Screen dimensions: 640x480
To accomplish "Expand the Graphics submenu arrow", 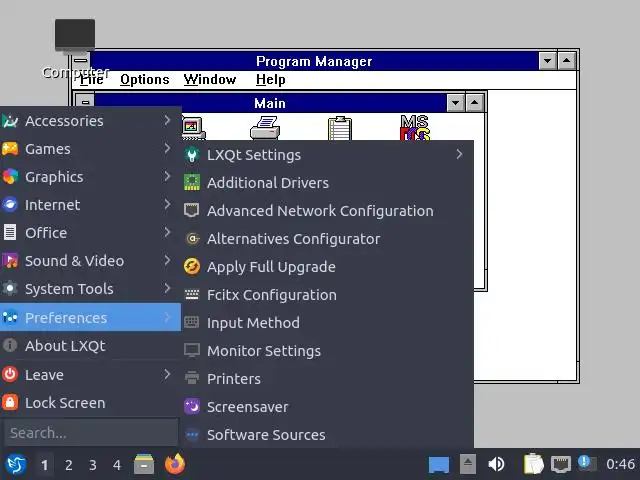I will [x=167, y=176].
